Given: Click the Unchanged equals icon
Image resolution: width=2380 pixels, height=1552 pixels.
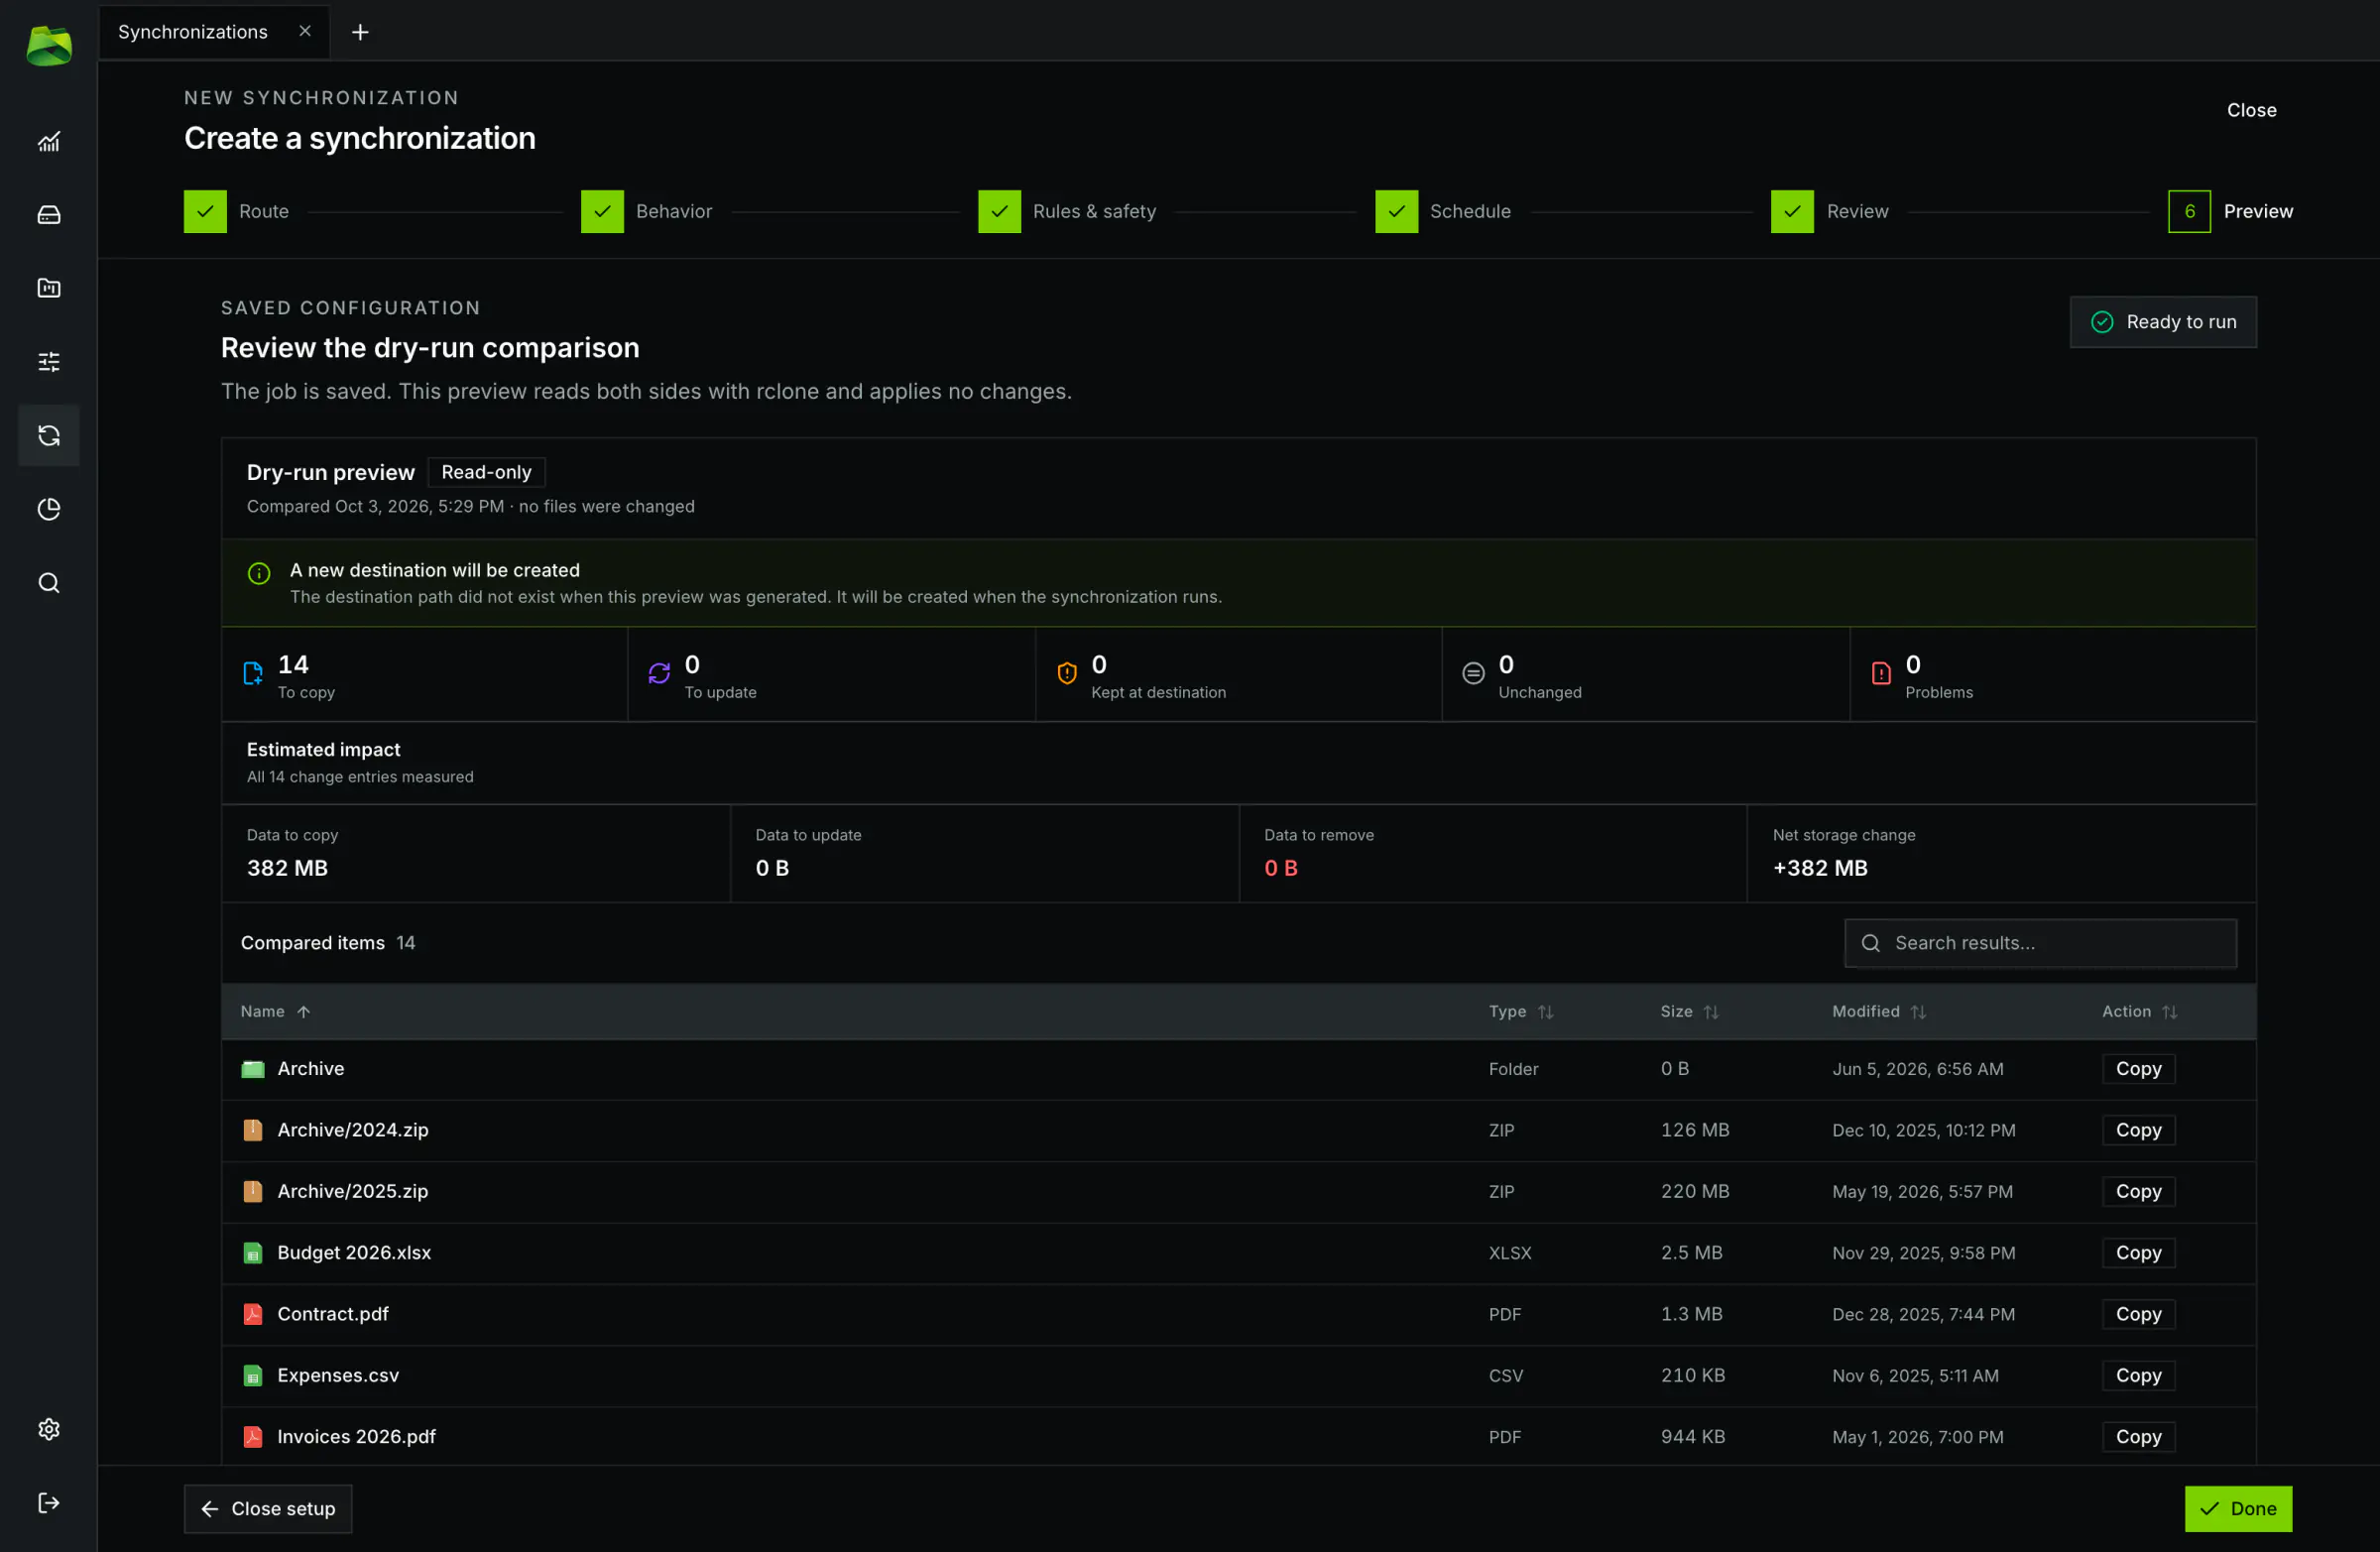Looking at the screenshot, I should [x=1473, y=673].
